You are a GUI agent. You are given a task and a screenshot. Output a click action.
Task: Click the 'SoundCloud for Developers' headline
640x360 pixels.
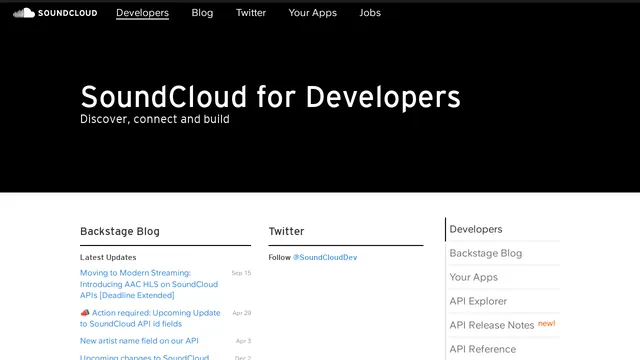270,97
